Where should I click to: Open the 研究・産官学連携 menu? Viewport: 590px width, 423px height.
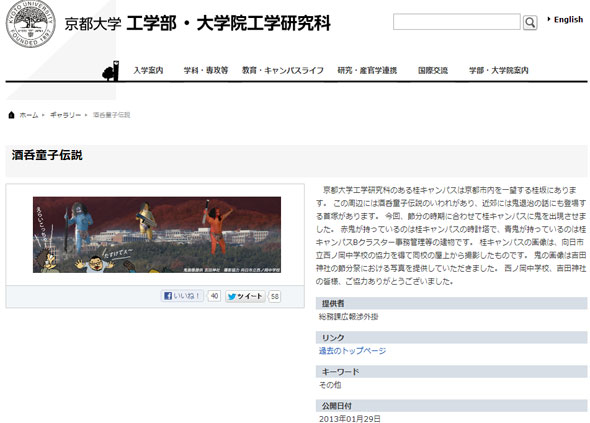tap(367, 70)
